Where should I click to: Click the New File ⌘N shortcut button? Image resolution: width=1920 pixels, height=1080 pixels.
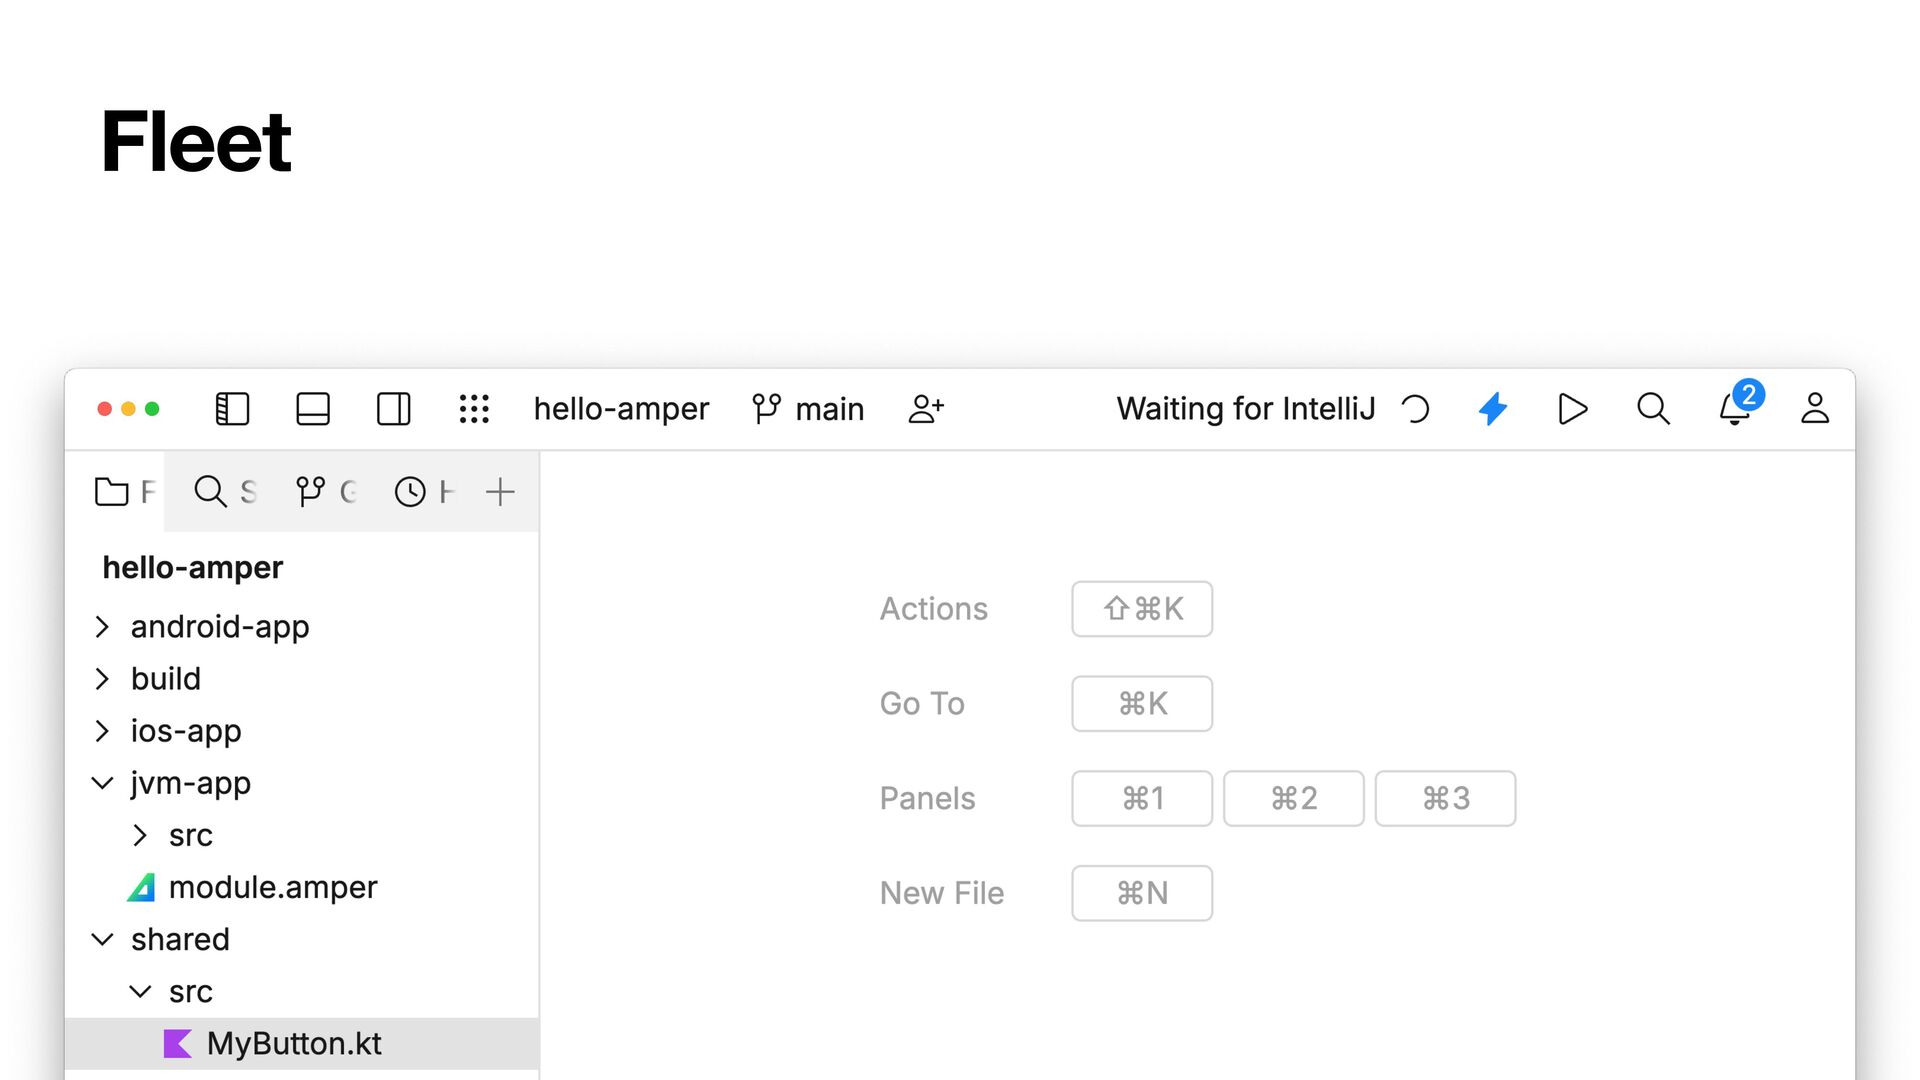(1142, 893)
